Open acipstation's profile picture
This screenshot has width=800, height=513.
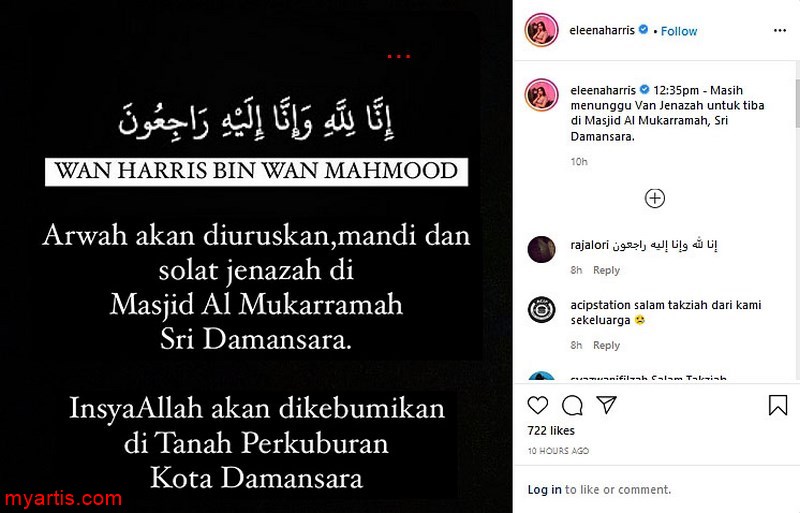541,310
